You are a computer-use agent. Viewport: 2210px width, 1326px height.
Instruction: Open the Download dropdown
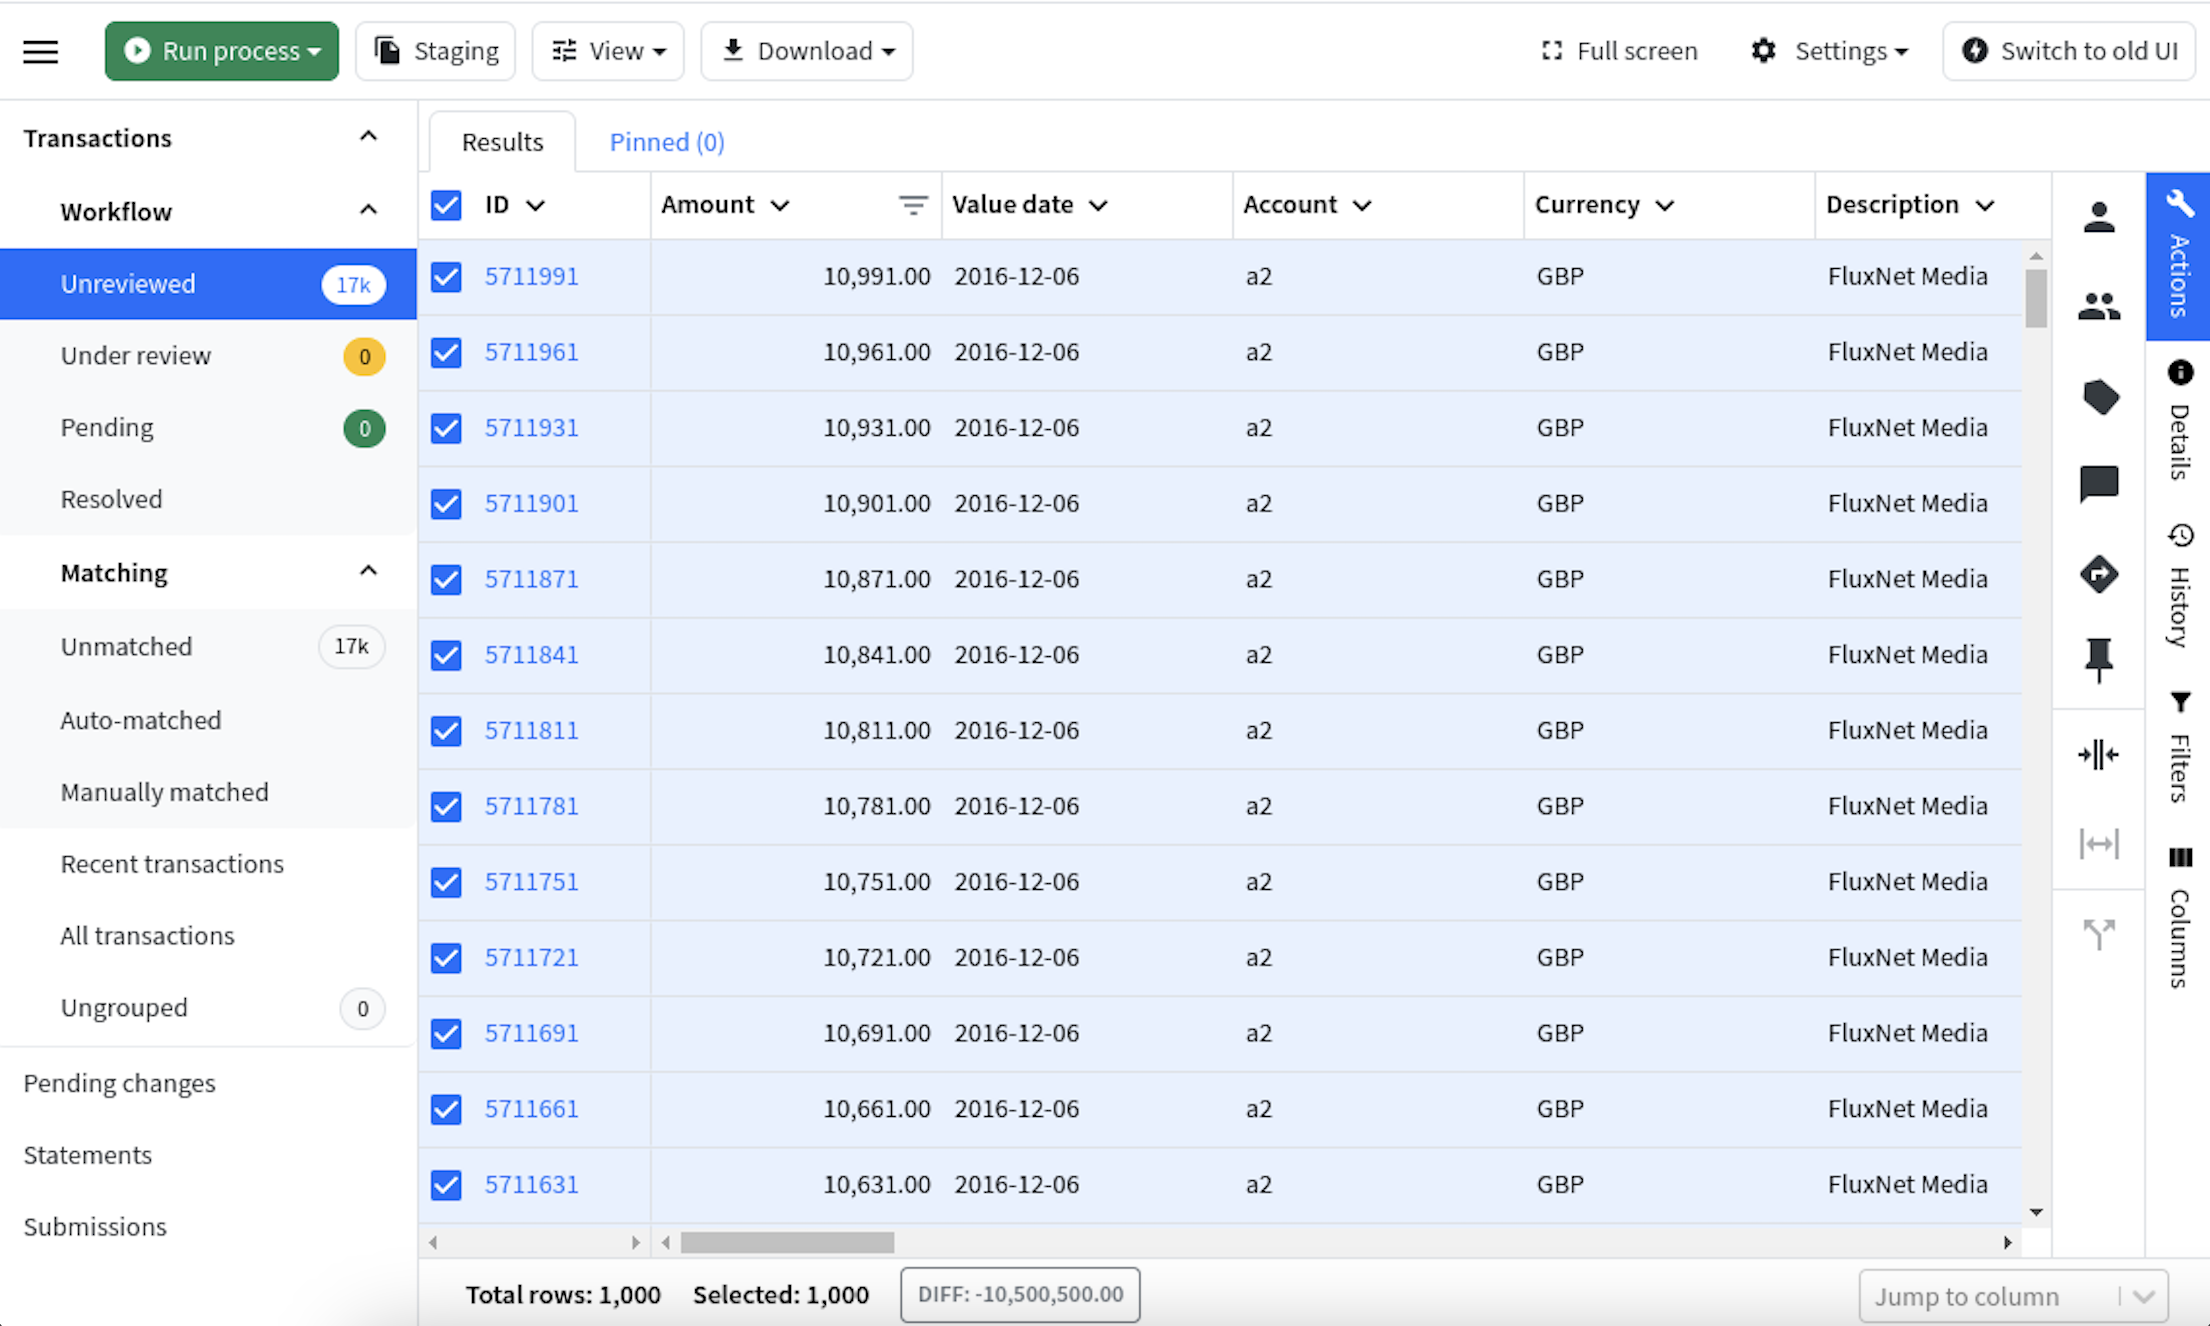806,50
